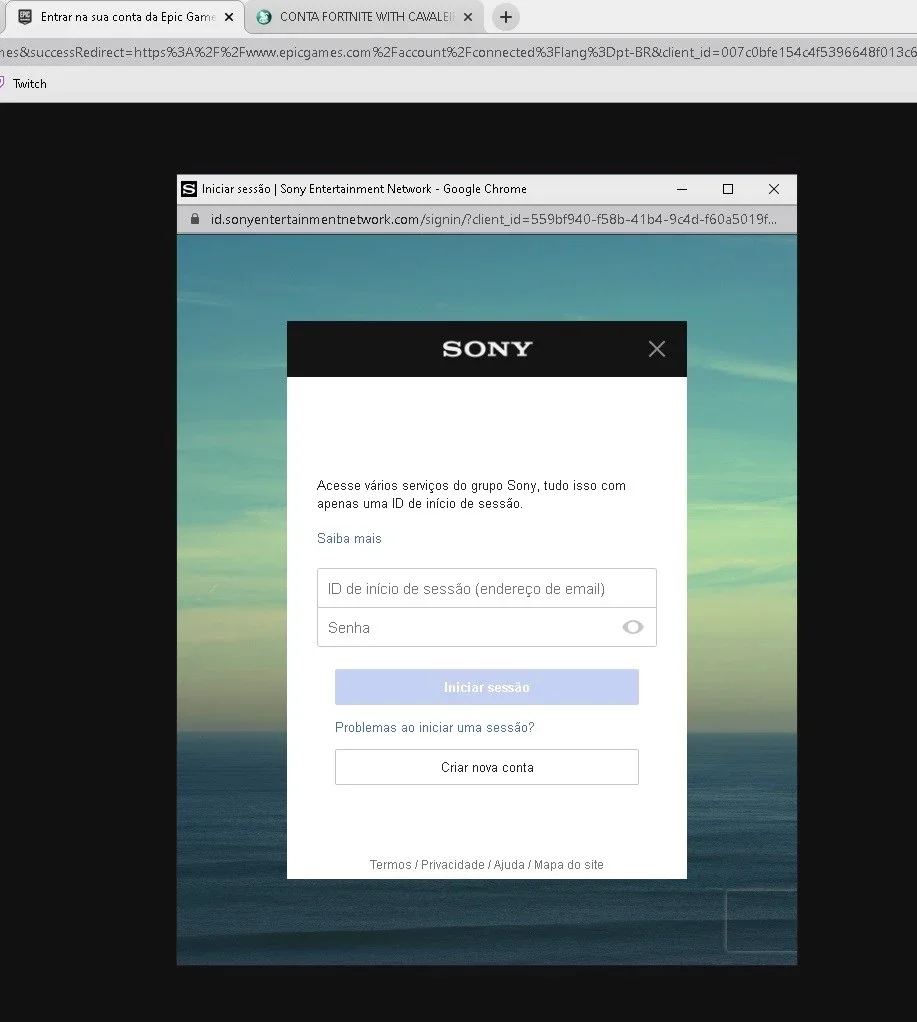Screen dimensions: 917x1022
Task: Click the Sony popup address URL
Action: 493,219
